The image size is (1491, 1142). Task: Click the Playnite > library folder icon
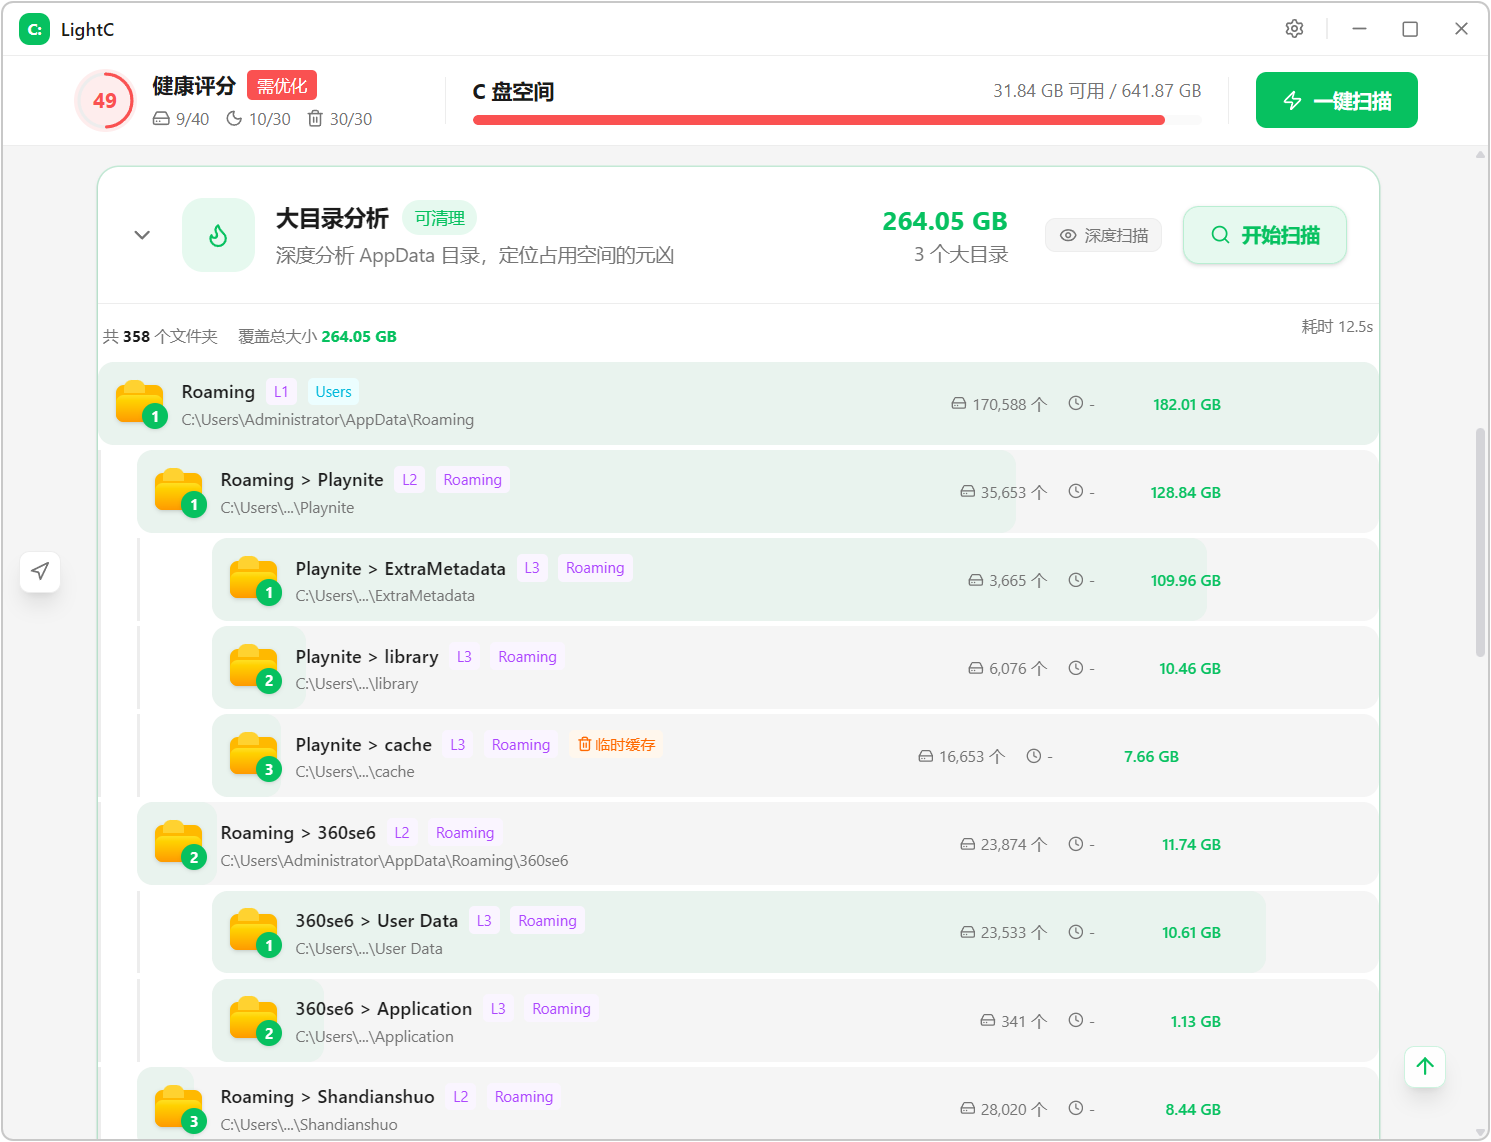[255, 668]
